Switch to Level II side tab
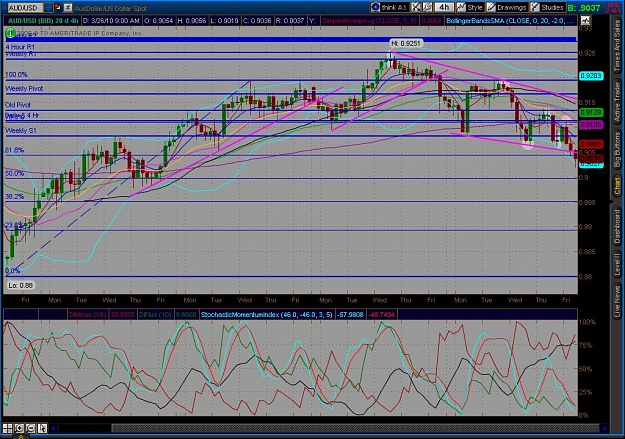625x439 pixels. click(617, 264)
